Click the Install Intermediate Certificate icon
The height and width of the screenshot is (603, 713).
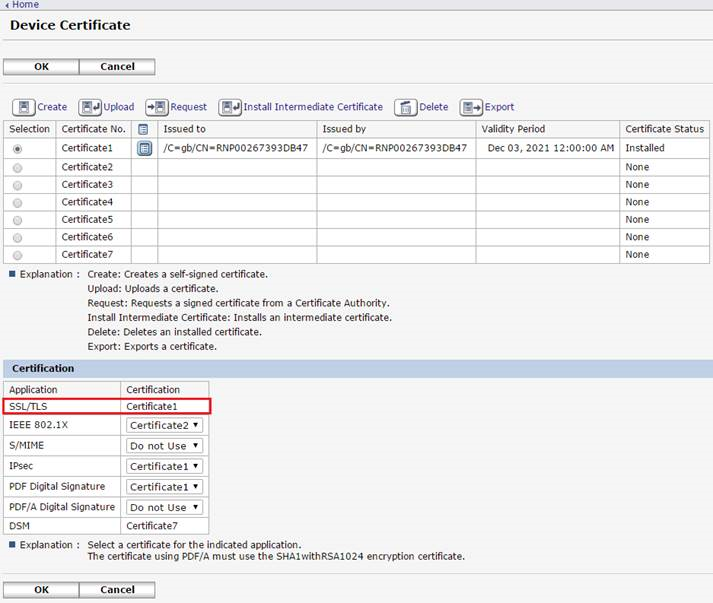230,107
